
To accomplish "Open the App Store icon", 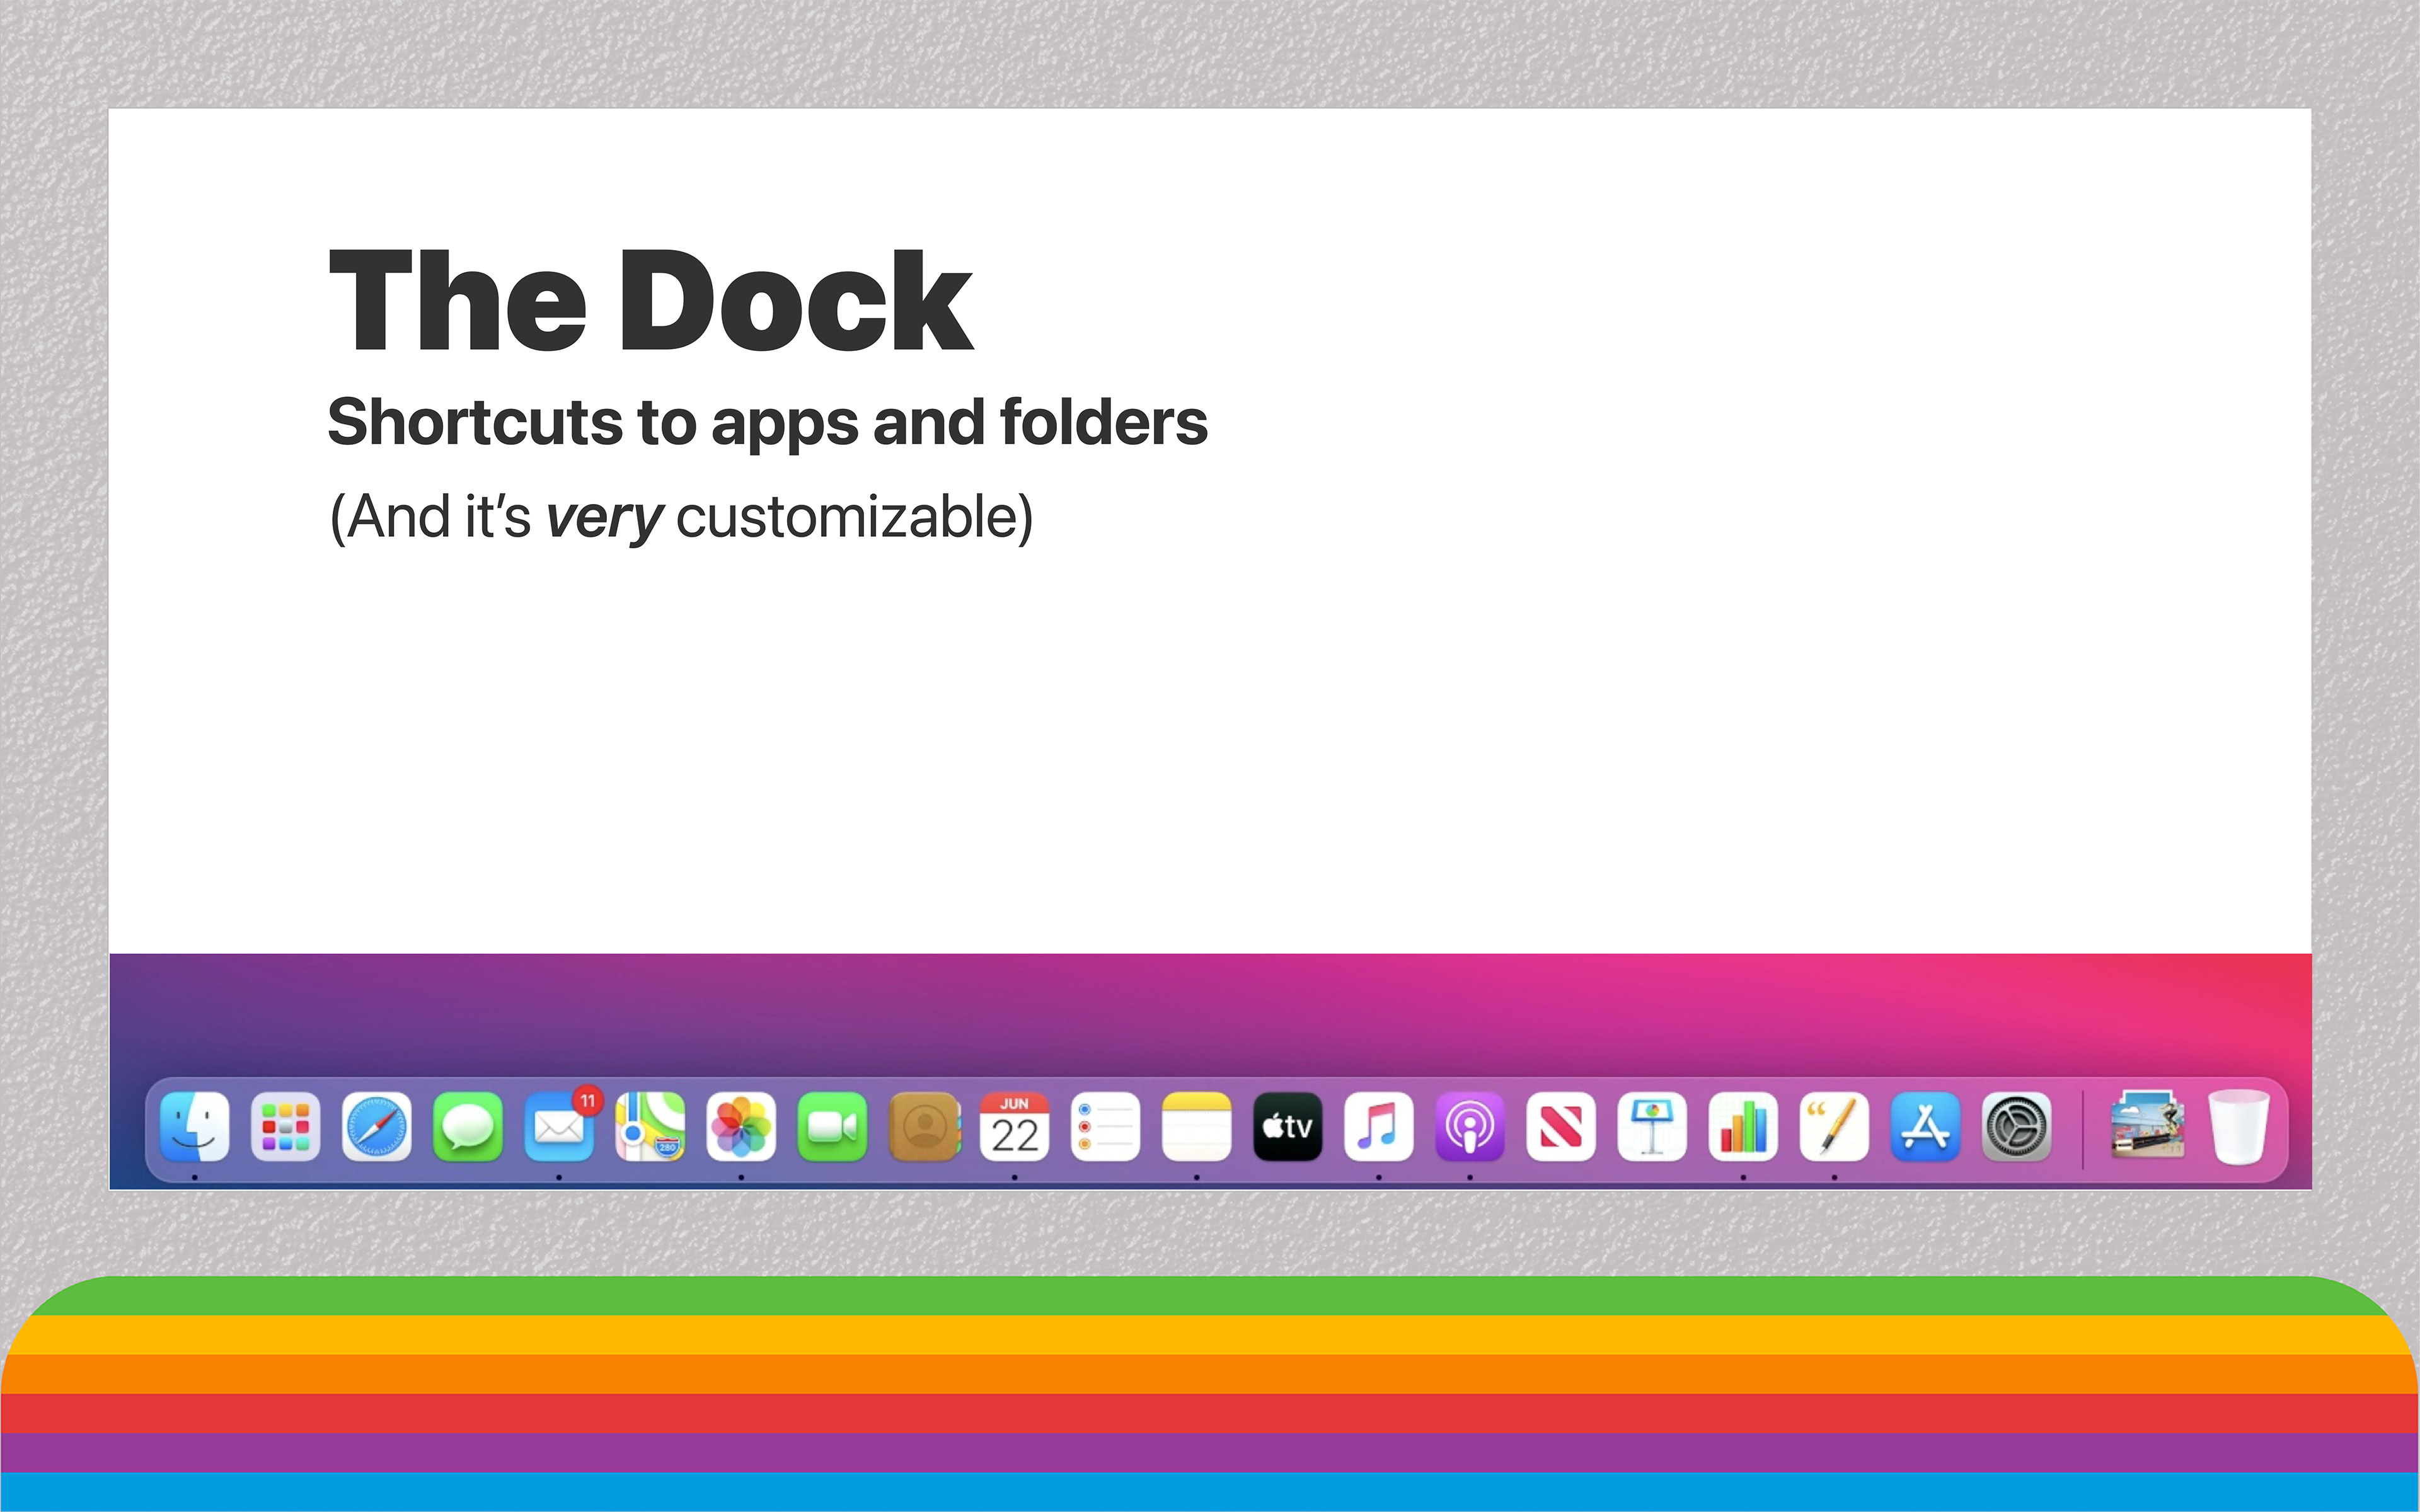I will tap(1925, 1127).
